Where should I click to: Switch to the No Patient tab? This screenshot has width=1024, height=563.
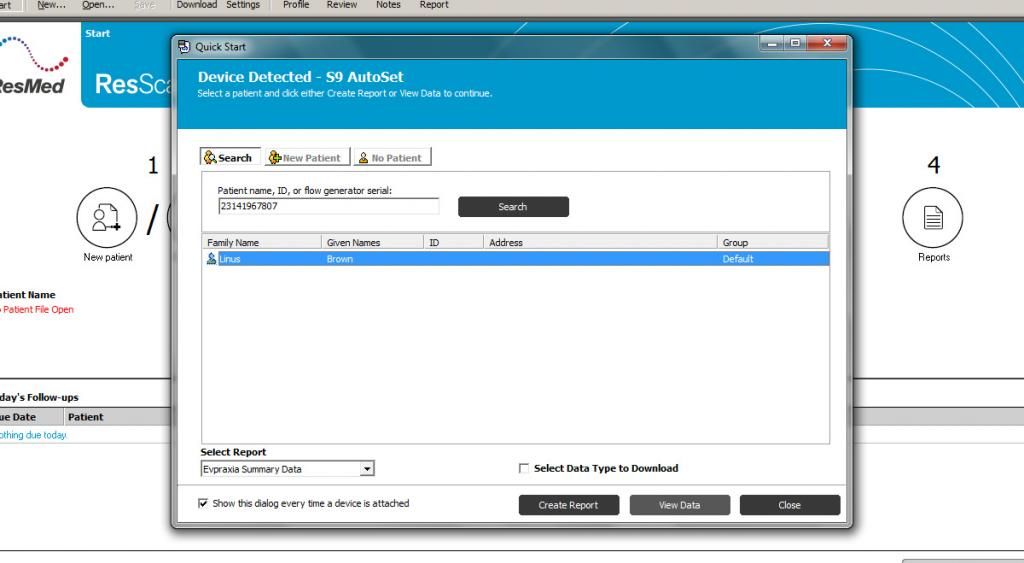(x=392, y=157)
